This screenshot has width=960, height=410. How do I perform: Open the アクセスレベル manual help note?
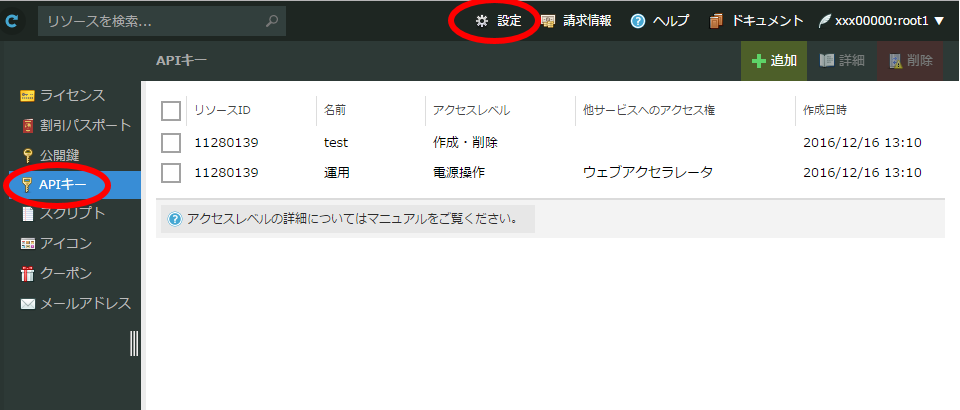pos(348,219)
